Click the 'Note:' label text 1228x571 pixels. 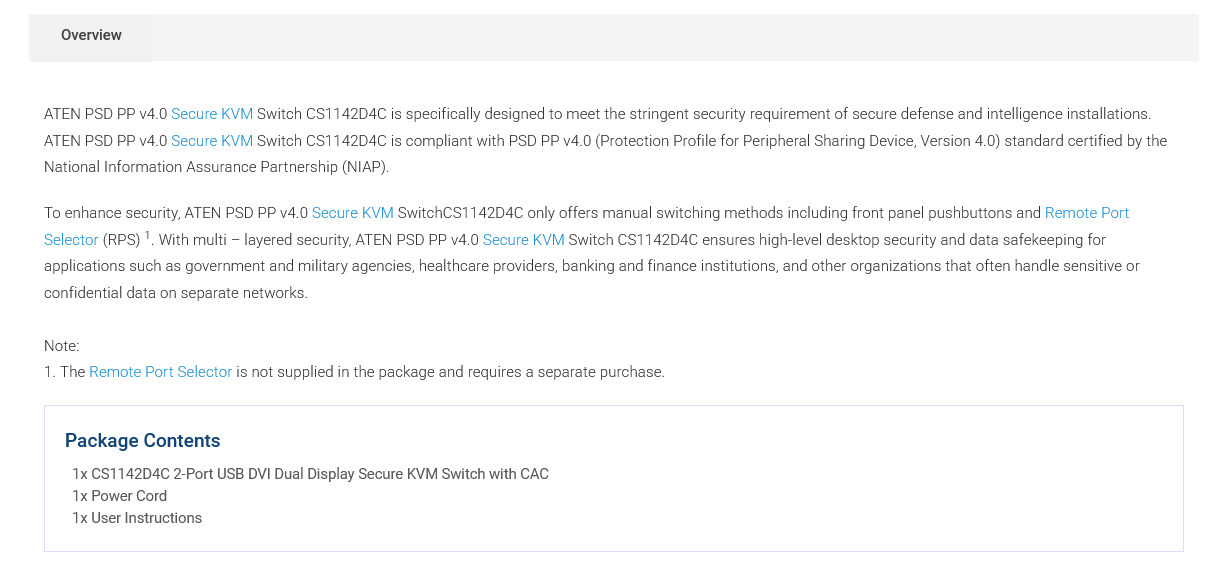click(x=62, y=346)
